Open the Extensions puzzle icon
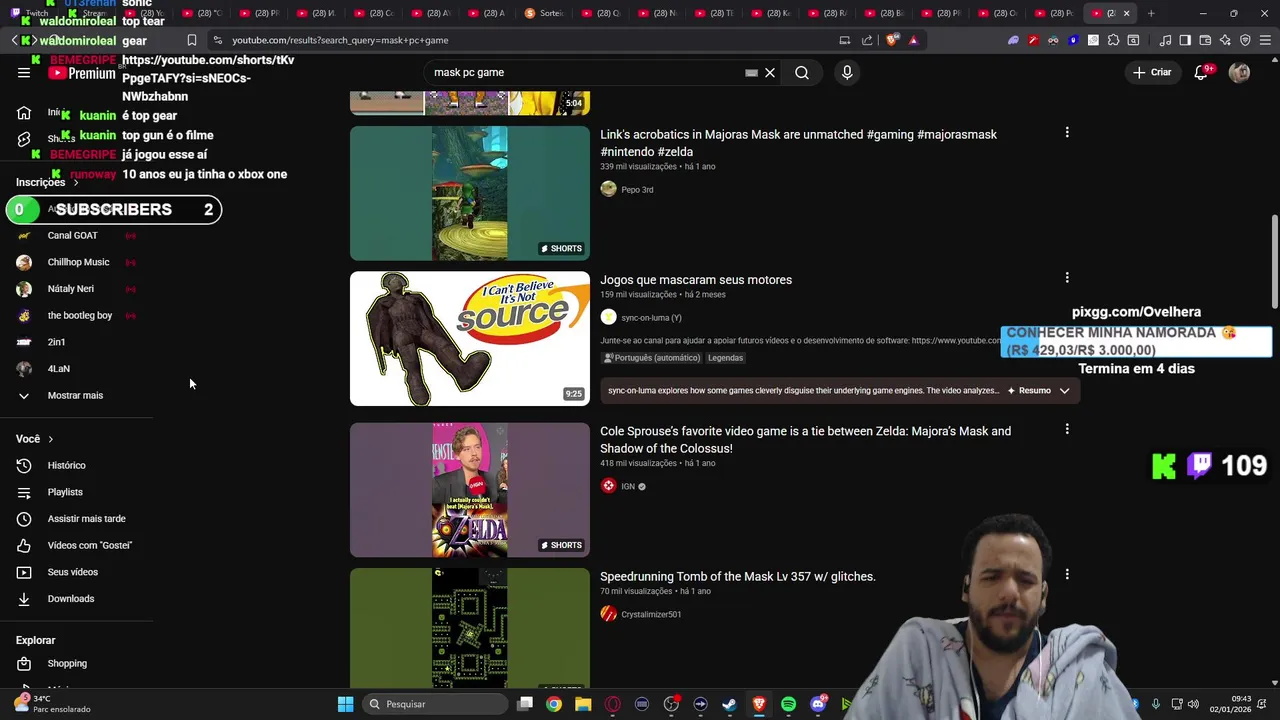This screenshot has height=720, width=1280. pos(1113,40)
